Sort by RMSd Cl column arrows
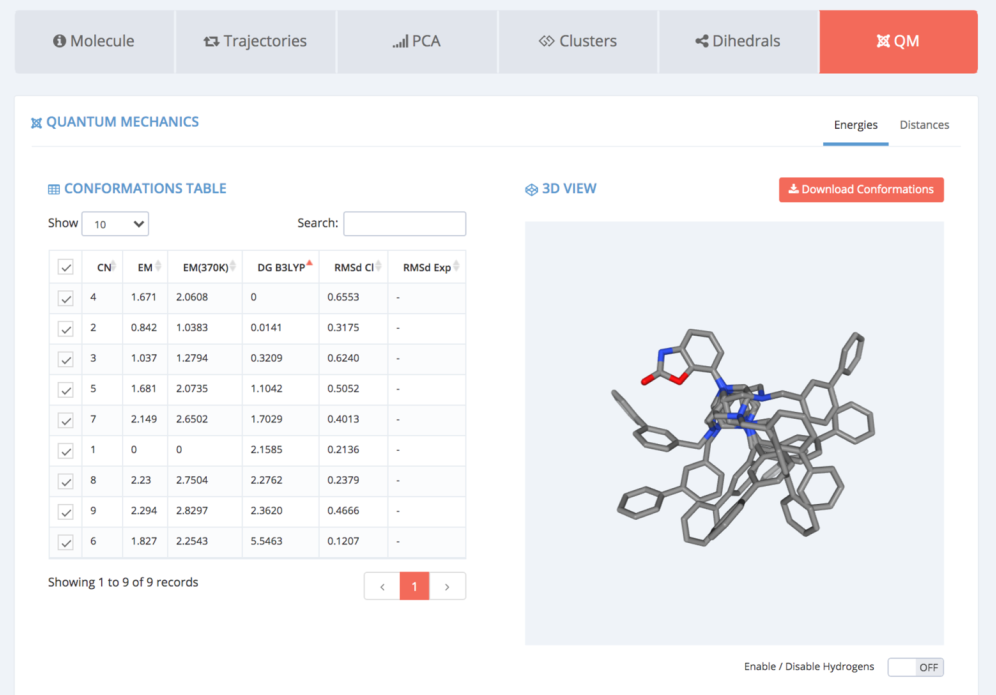Image resolution: width=996 pixels, height=695 pixels. coord(379,267)
